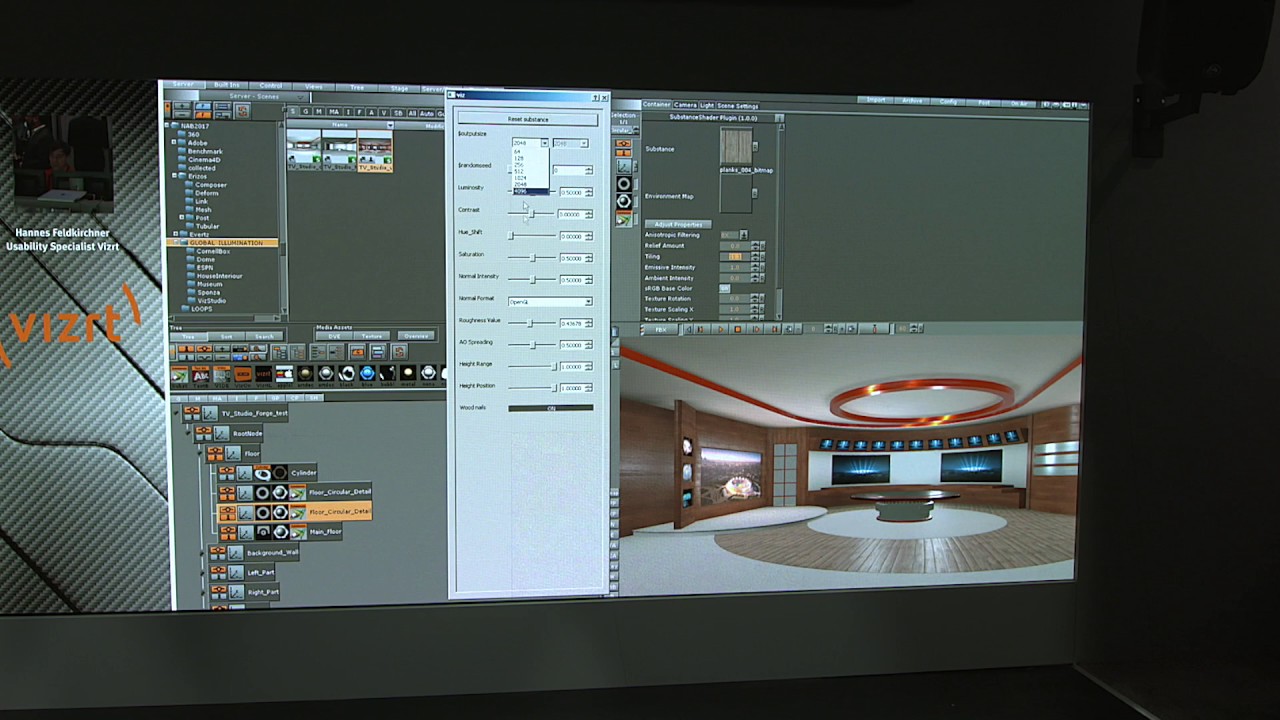Click the Config button
The width and height of the screenshot is (1280, 720).
click(x=948, y=102)
